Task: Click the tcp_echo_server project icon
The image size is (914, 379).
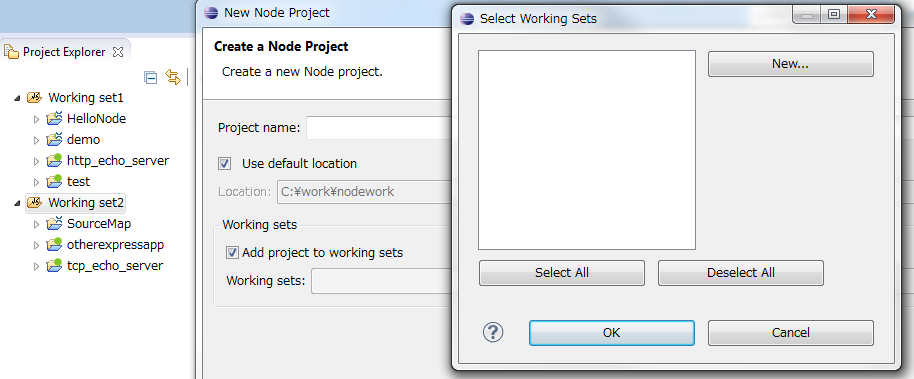Action: pyautogui.click(x=54, y=265)
